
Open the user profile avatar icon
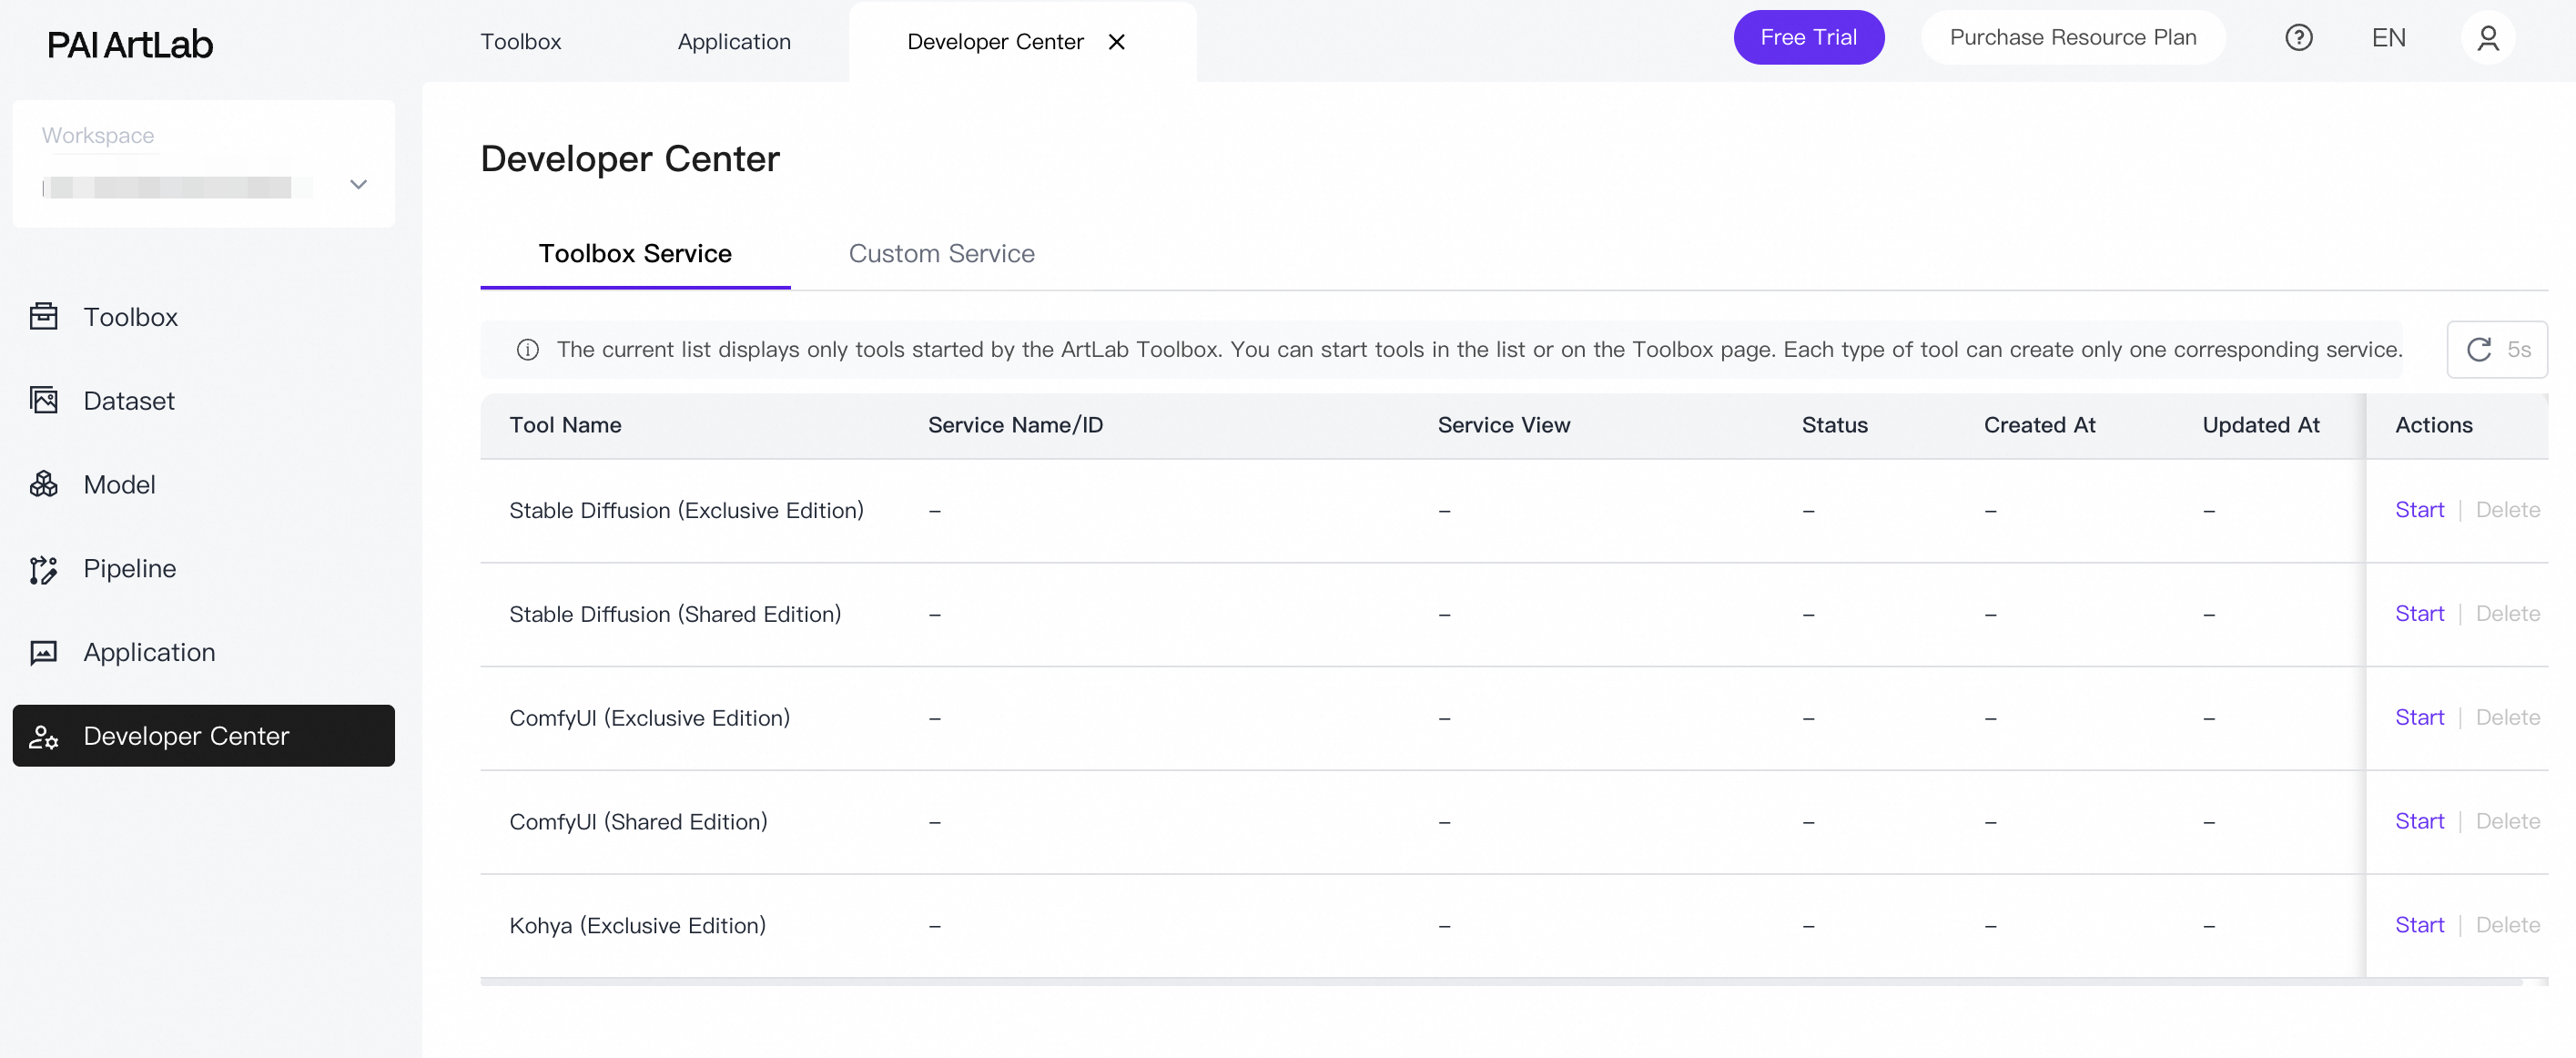coord(2487,38)
